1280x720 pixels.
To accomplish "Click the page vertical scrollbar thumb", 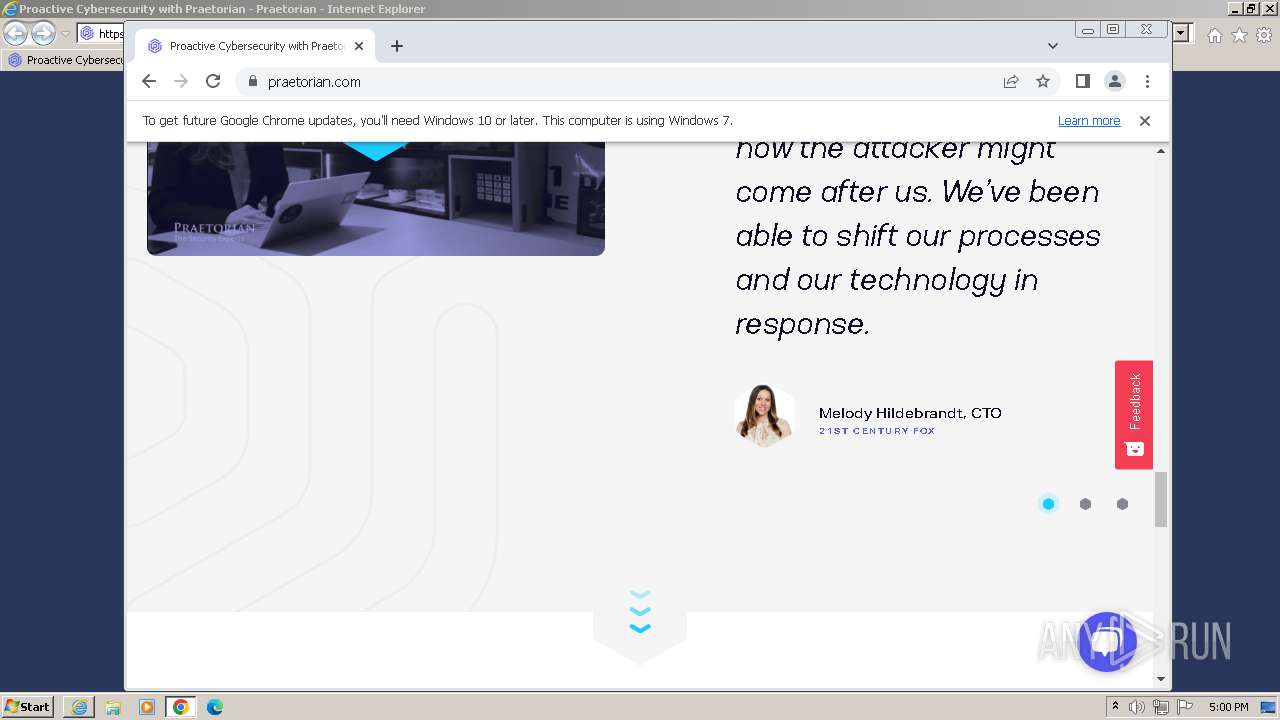I will [1161, 500].
